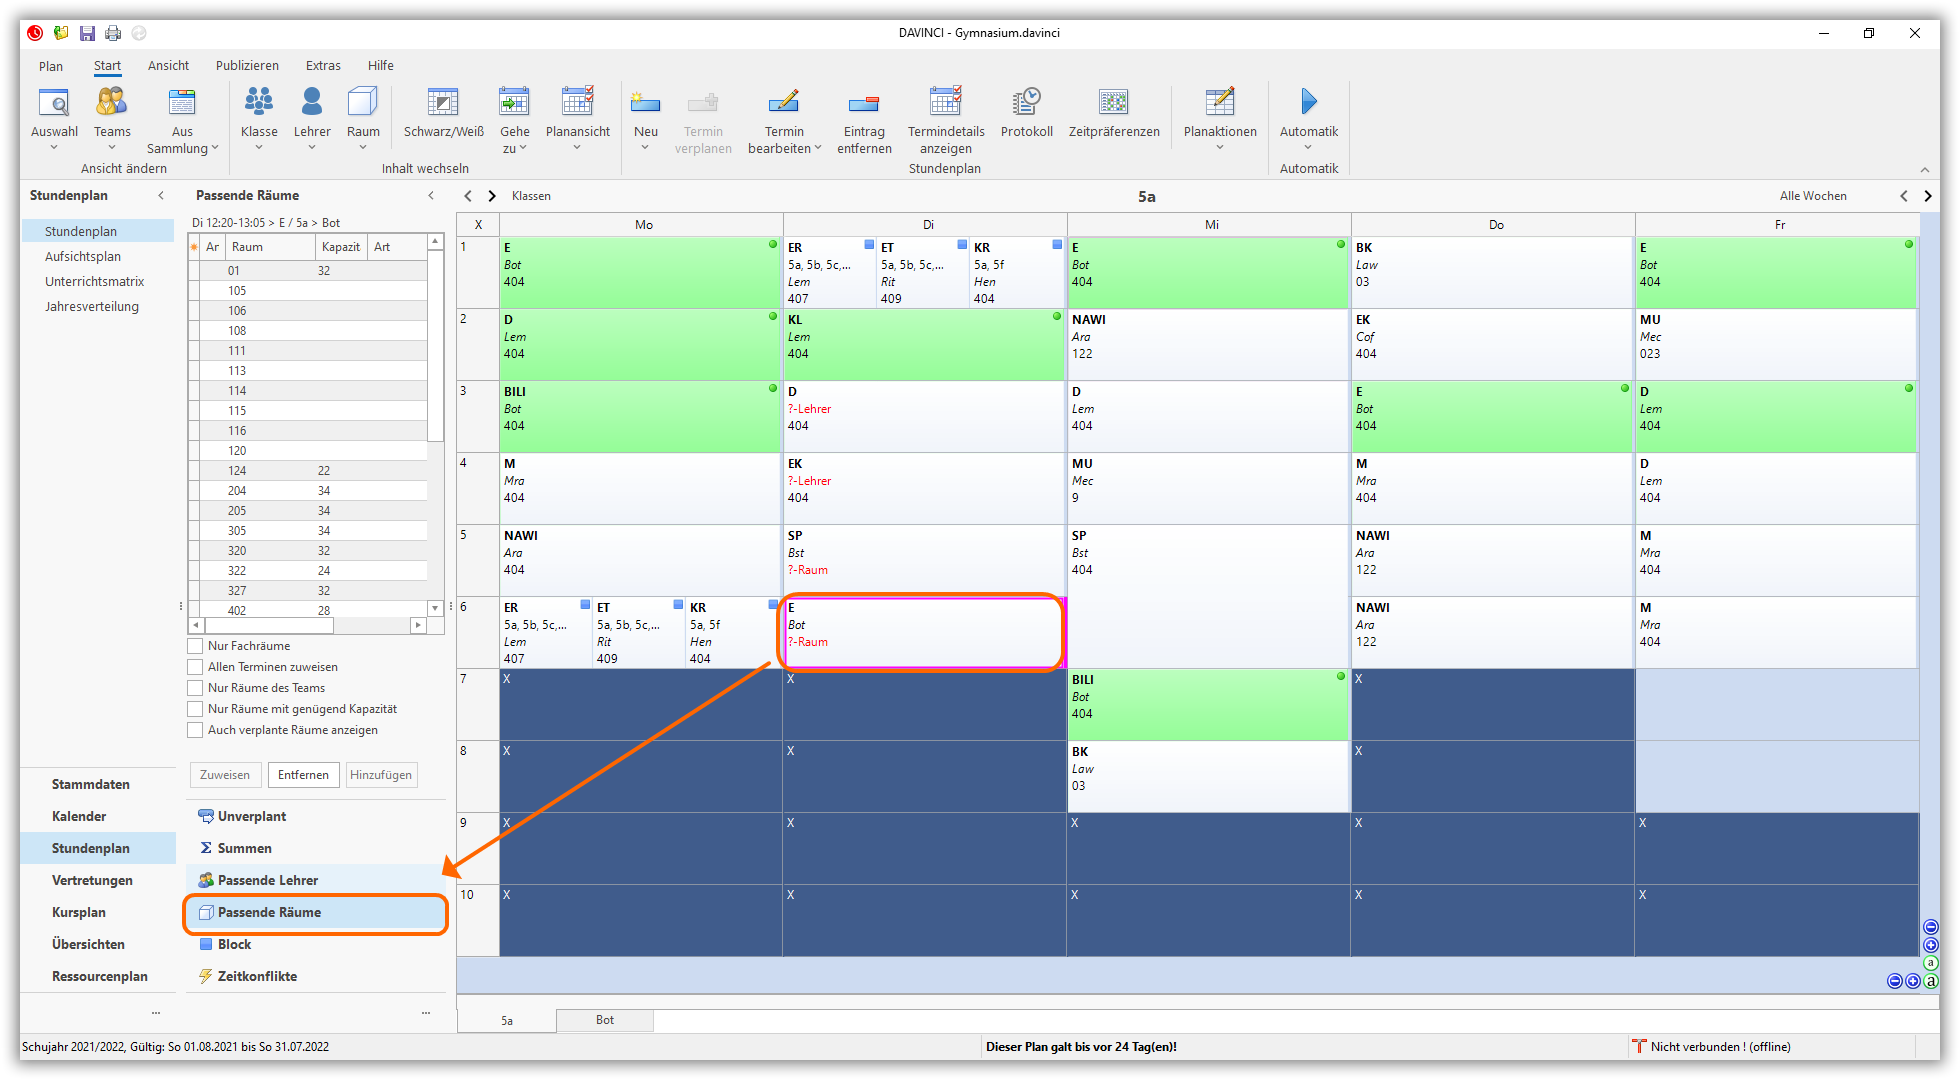Image resolution: width=1960 pixels, height=1080 pixels.
Task: Click the Entfernen button
Action: pos(303,775)
